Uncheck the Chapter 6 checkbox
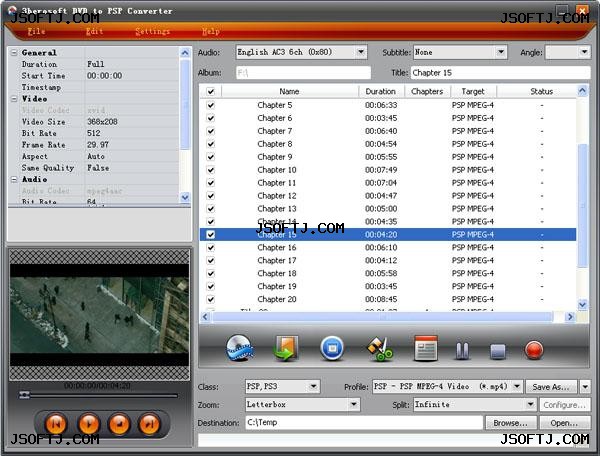 tap(210, 118)
